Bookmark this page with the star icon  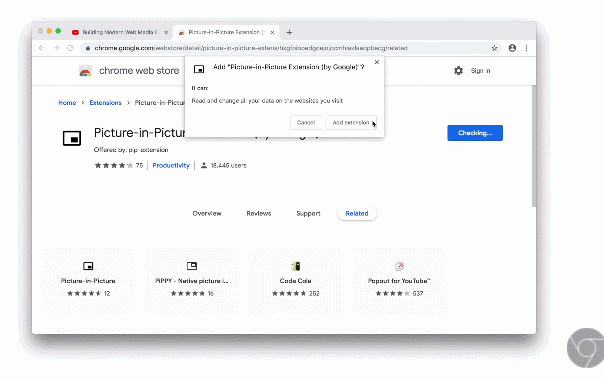495,48
